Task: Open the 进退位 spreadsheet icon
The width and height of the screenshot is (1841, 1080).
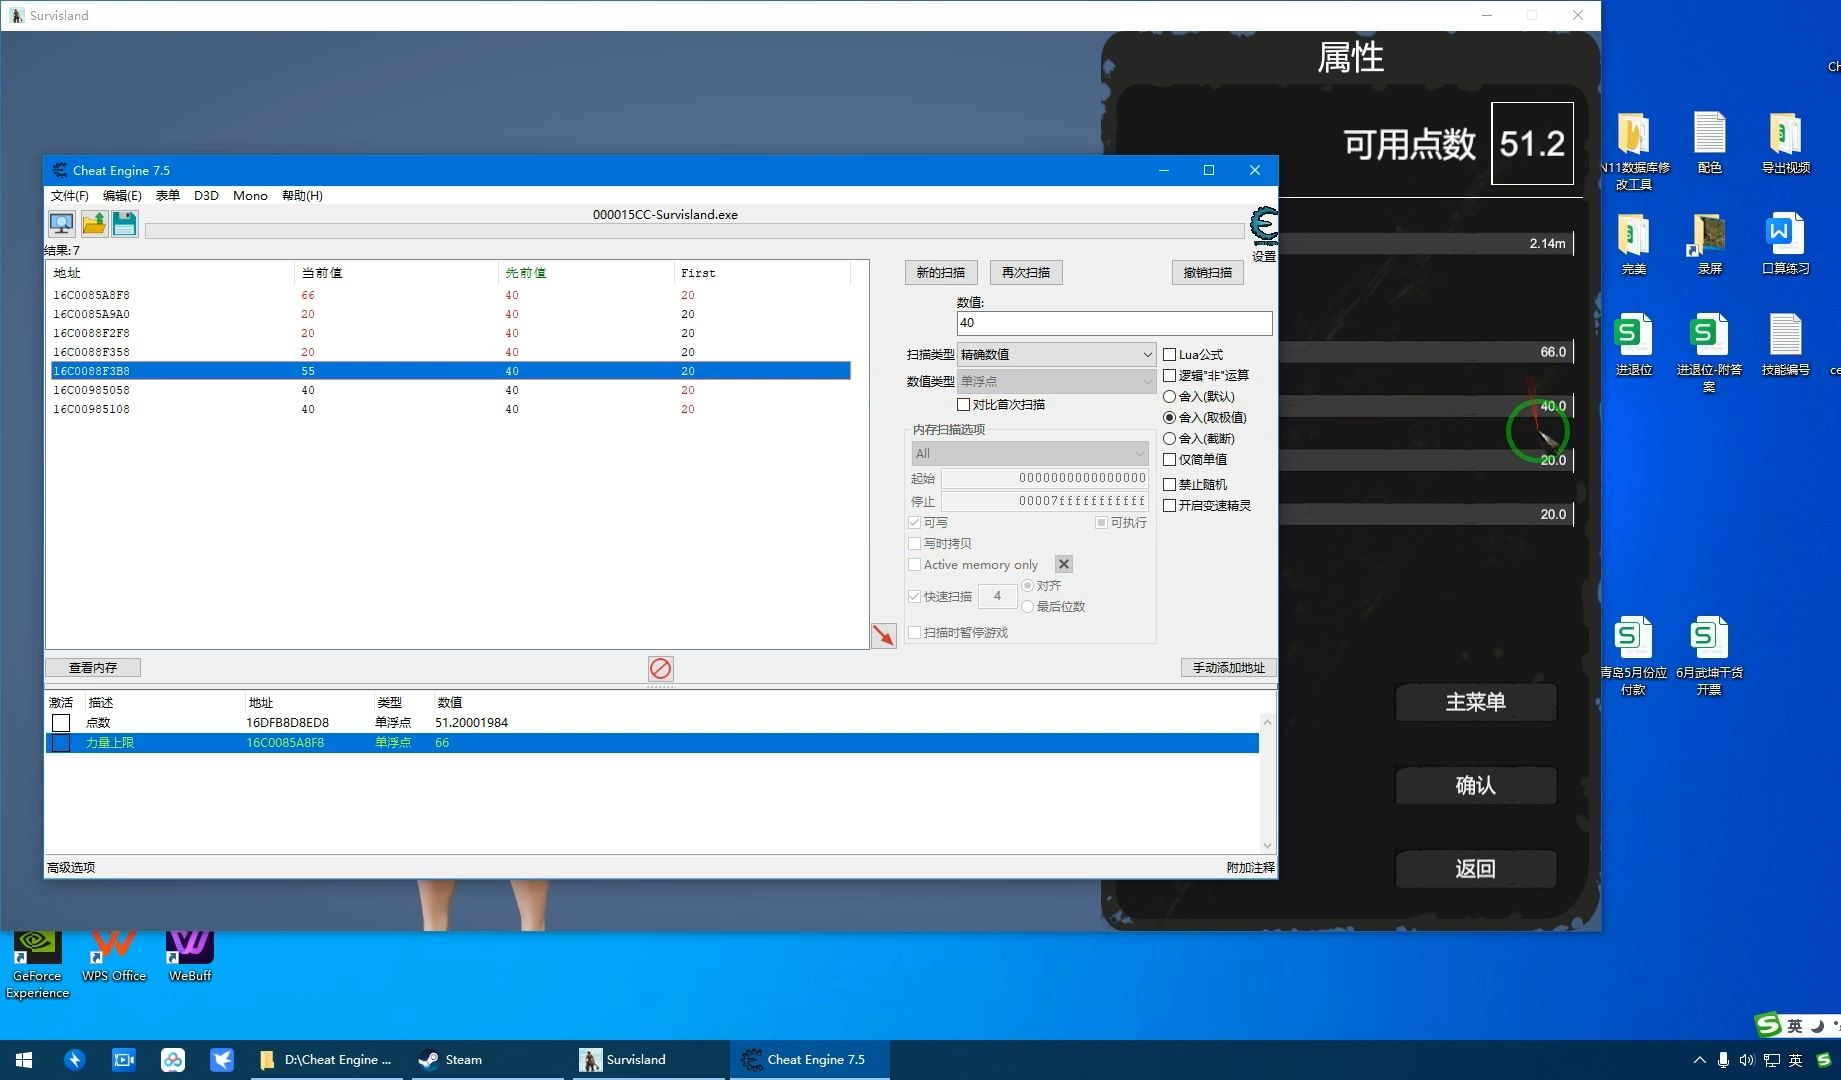Action: tap(1633, 344)
